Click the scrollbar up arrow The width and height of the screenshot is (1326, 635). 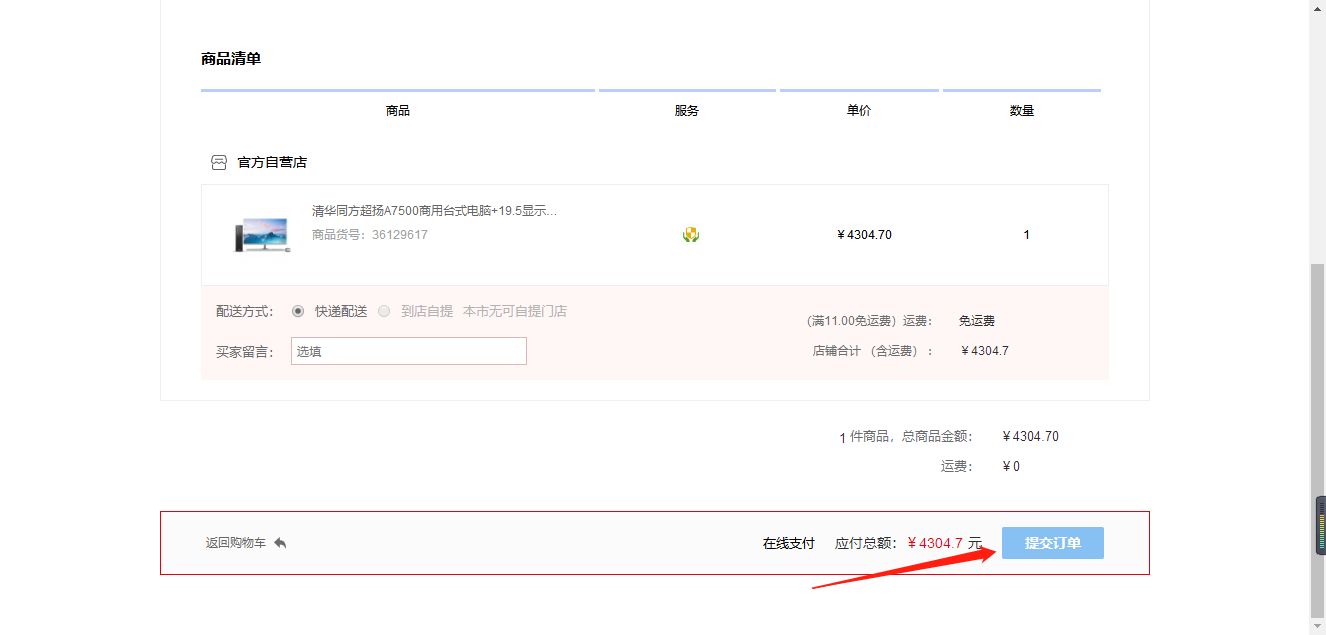point(1318,7)
